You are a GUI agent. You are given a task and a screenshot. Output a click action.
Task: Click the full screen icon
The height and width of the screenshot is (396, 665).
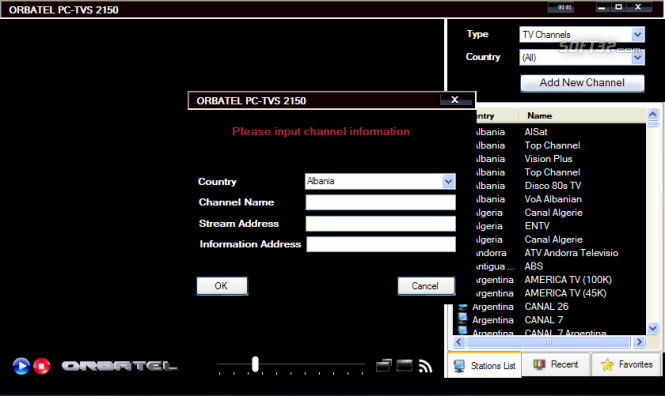click(x=405, y=365)
